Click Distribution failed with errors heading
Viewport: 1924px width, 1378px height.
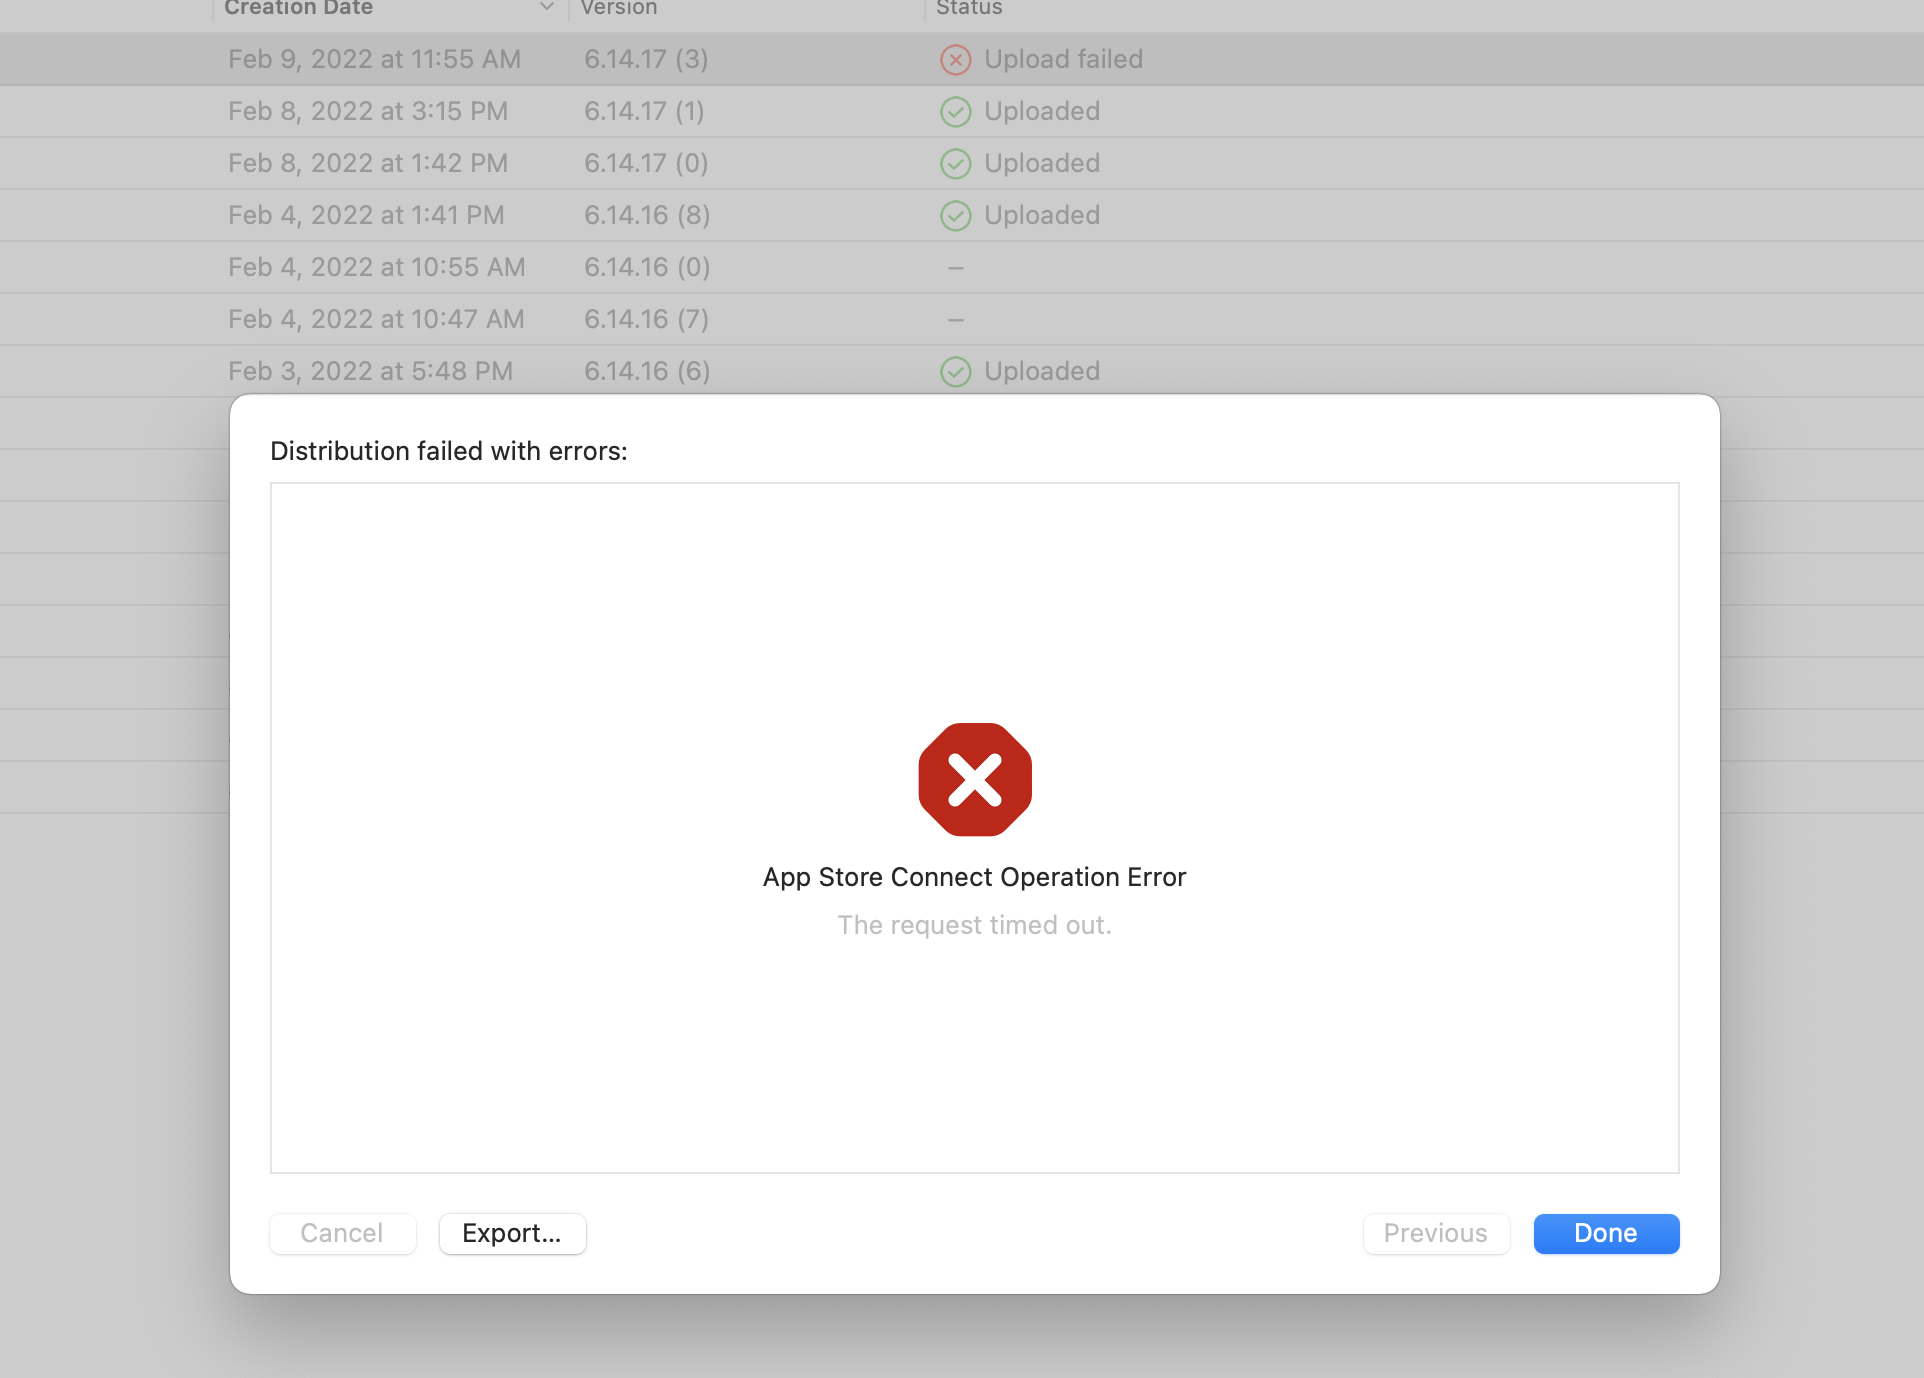click(449, 451)
